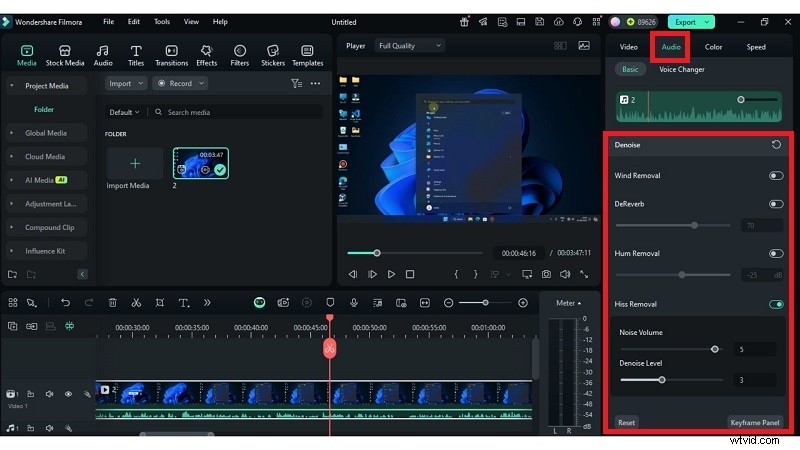This screenshot has height=450, width=800.
Task: Click the Reset button
Action: 626,423
